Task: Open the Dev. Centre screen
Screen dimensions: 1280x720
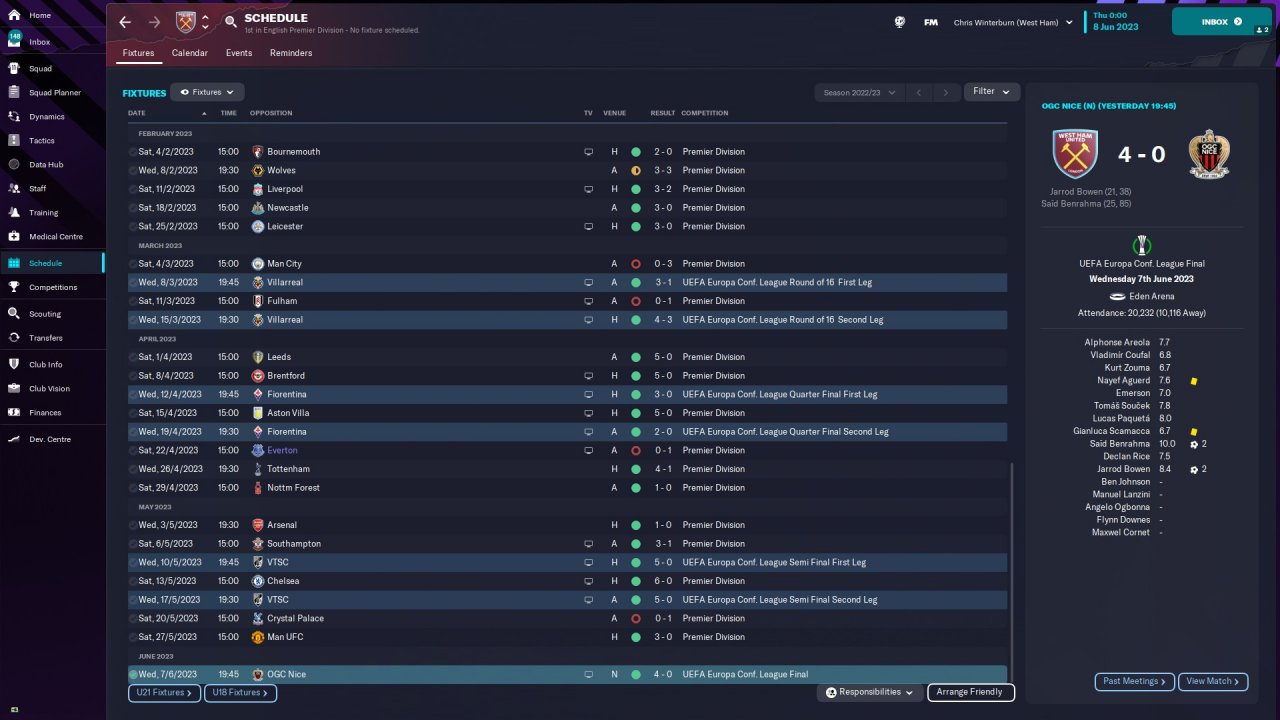Action: [52, 440]
